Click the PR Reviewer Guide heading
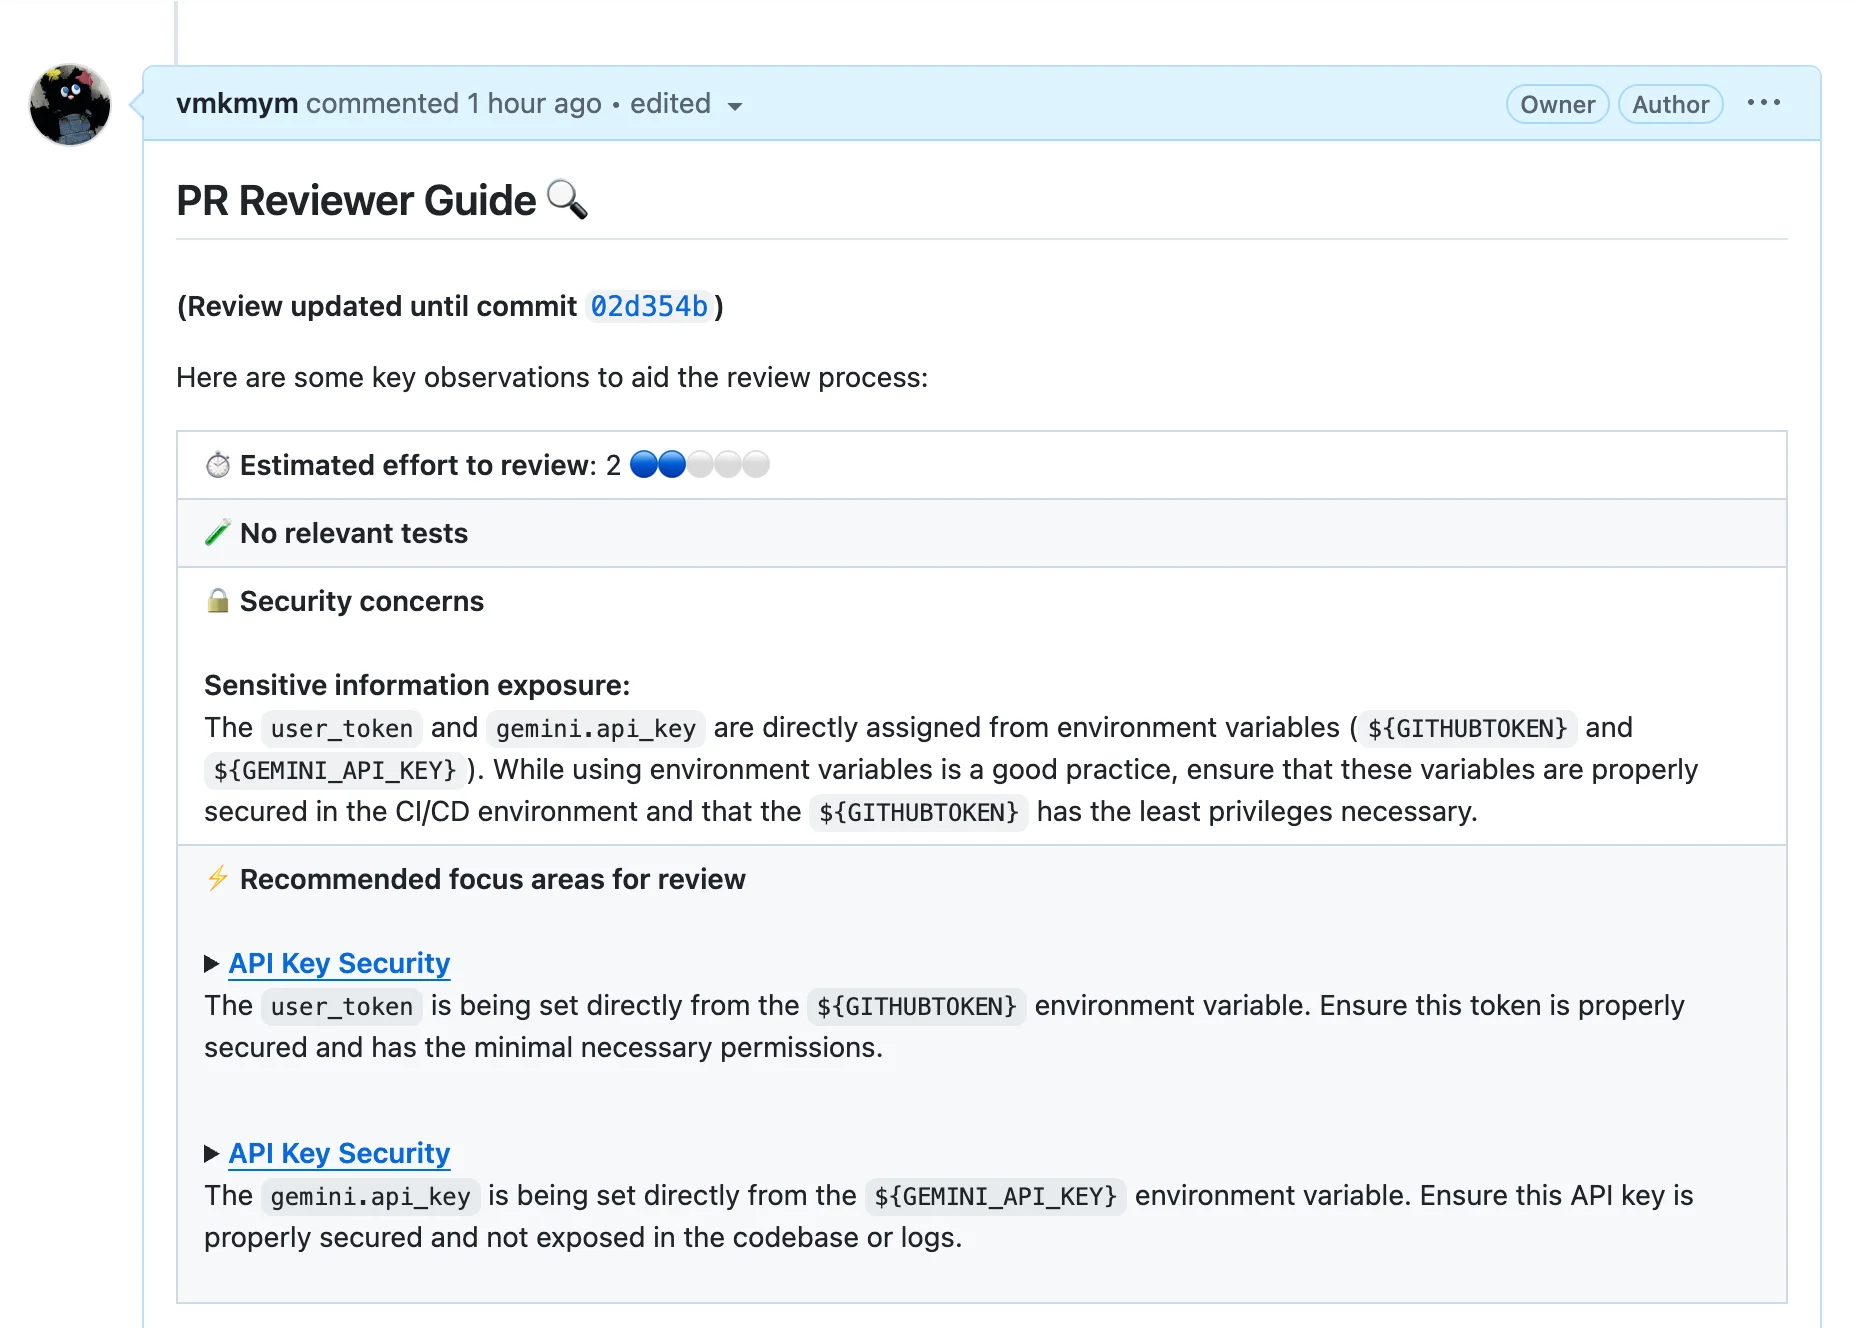This screenshot has width=1858, height=1328. [356, 201]
